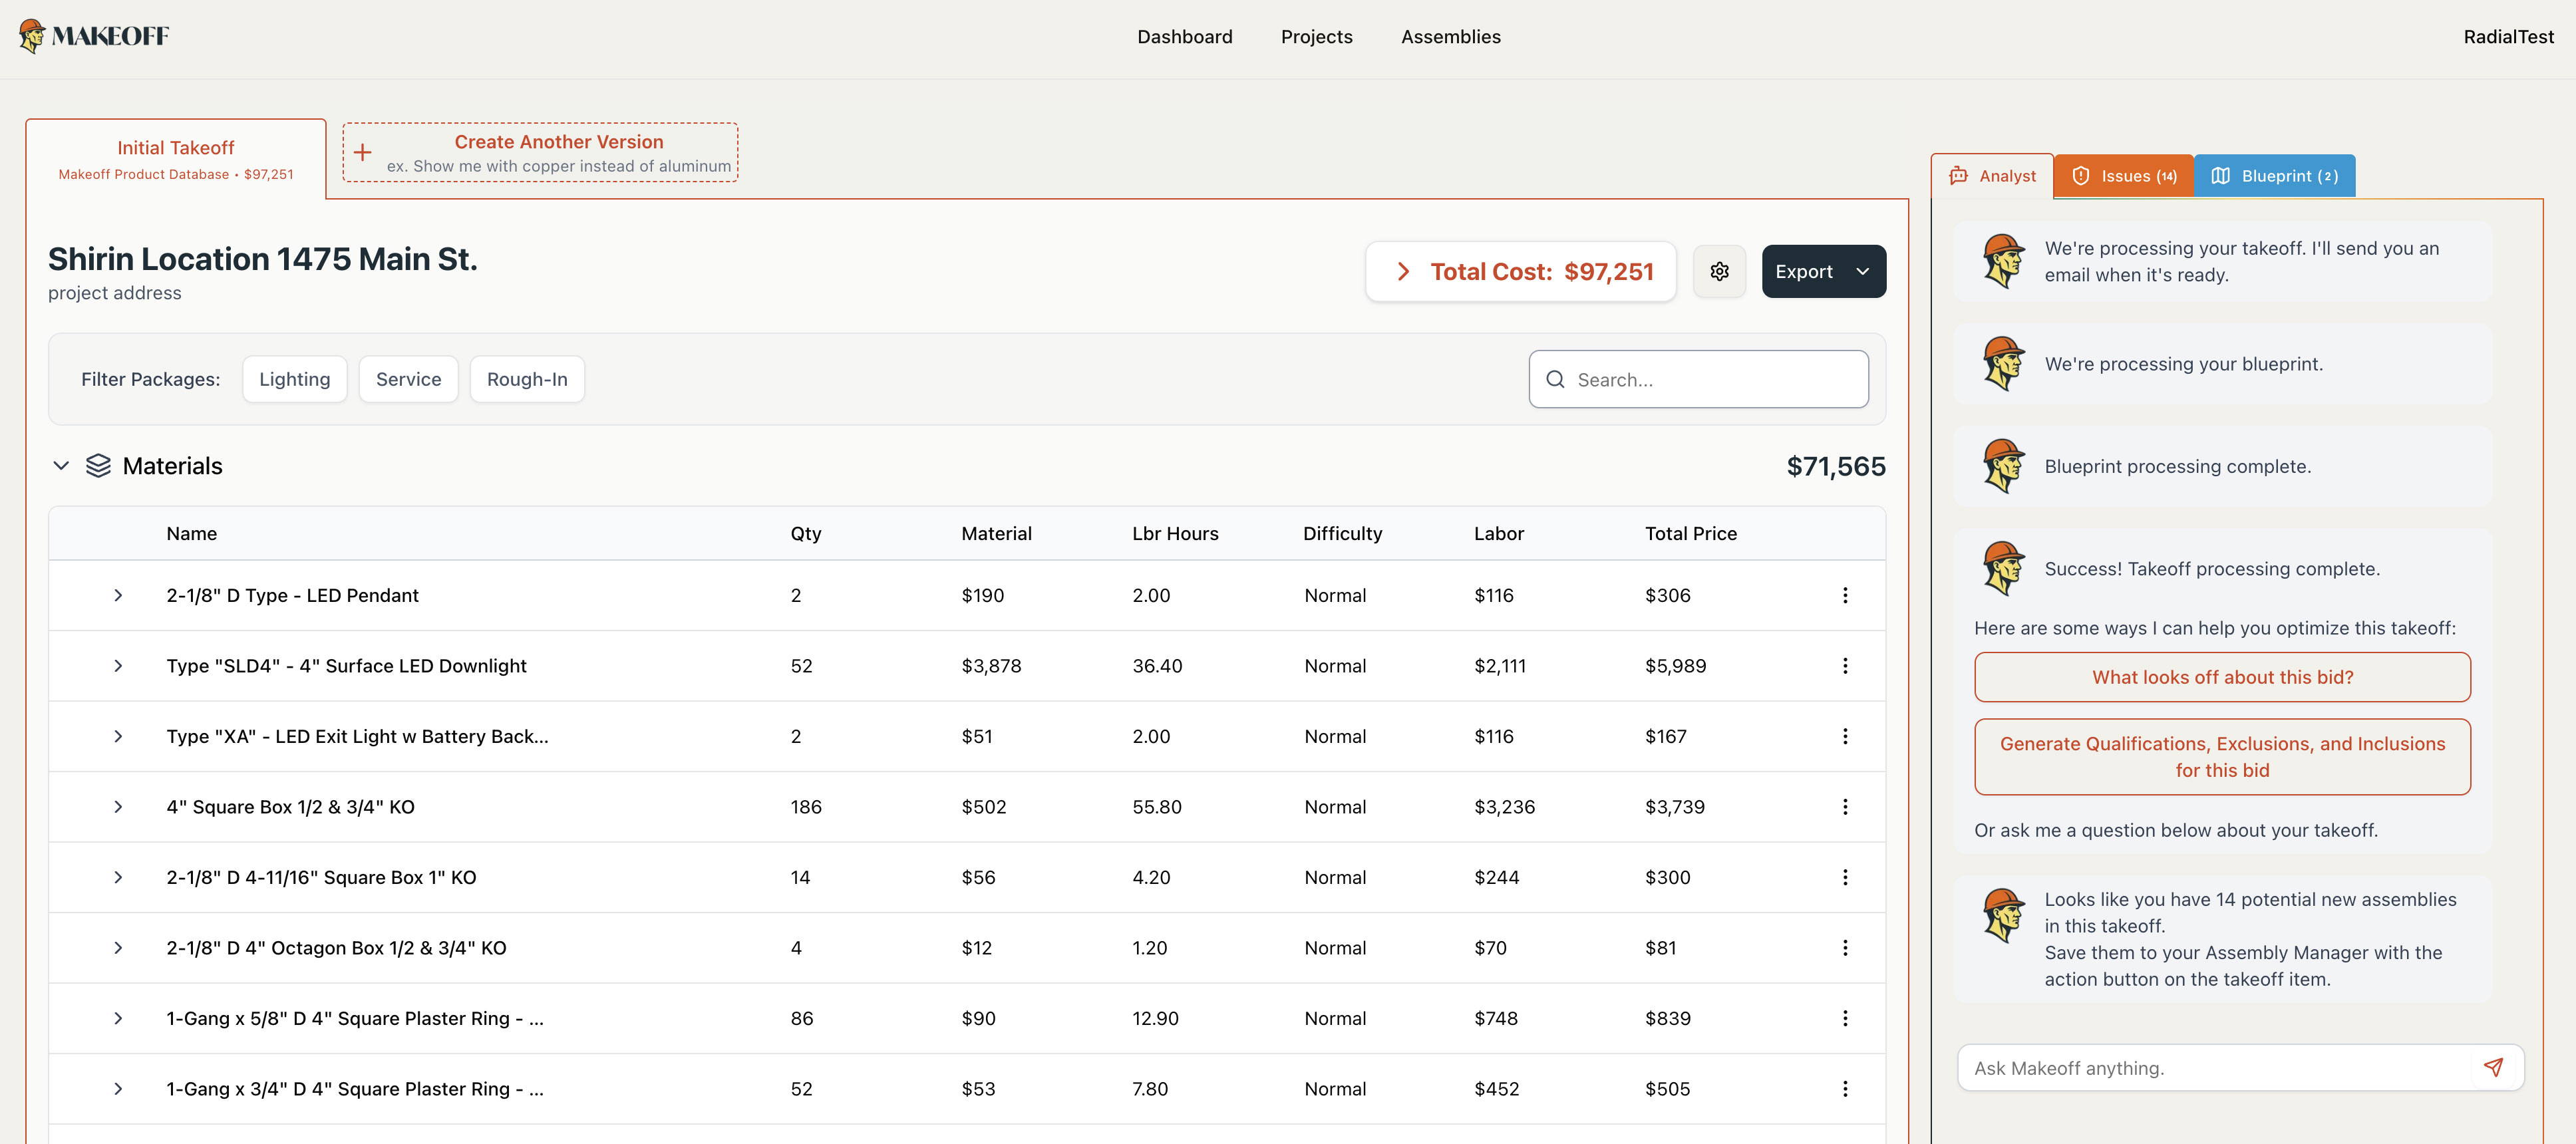Toggle the Service package filter

408,379
